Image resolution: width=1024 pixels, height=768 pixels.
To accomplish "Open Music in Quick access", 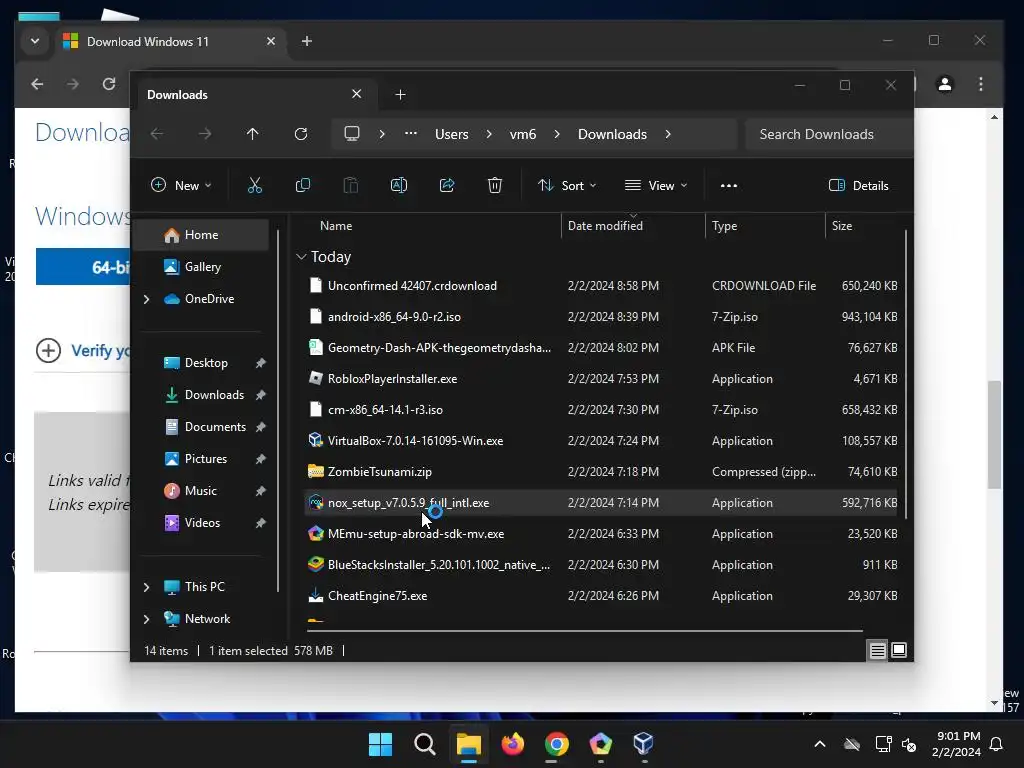I will pyautogui.click(x=202, y=491).
